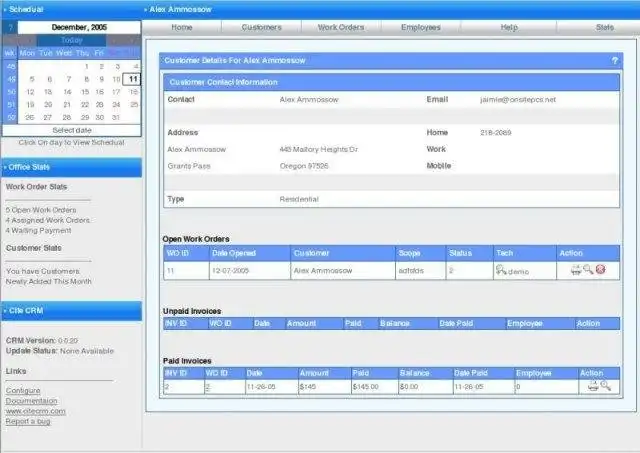Screen dimensions: 640x453
Task: Click the calendar help question mark
Action: pos(10,27)
